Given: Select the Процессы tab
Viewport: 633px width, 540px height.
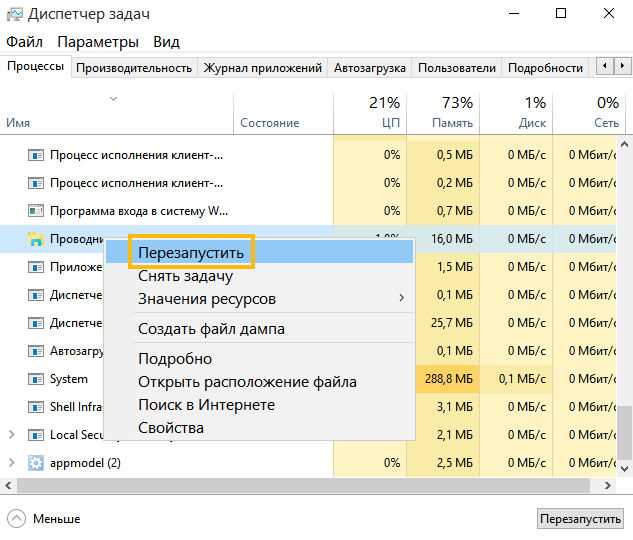Looking at the screenshot, I should [x=36, y=66].
